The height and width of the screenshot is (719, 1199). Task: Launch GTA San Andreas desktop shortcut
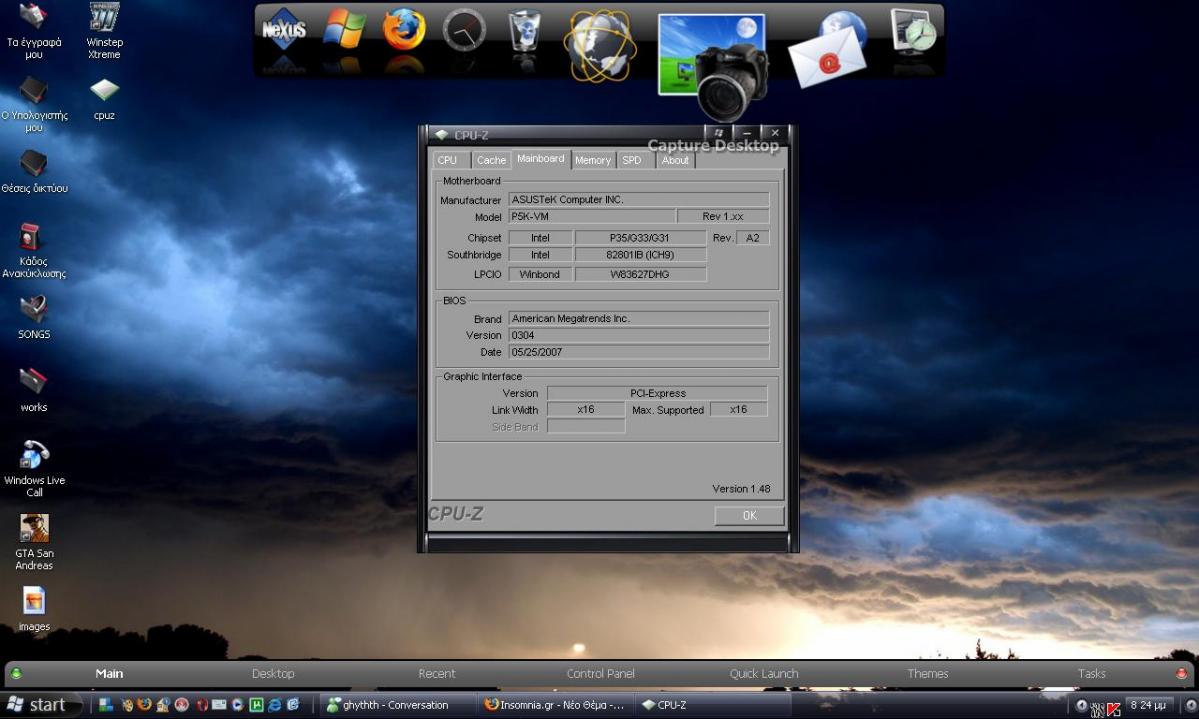(34, 542)
